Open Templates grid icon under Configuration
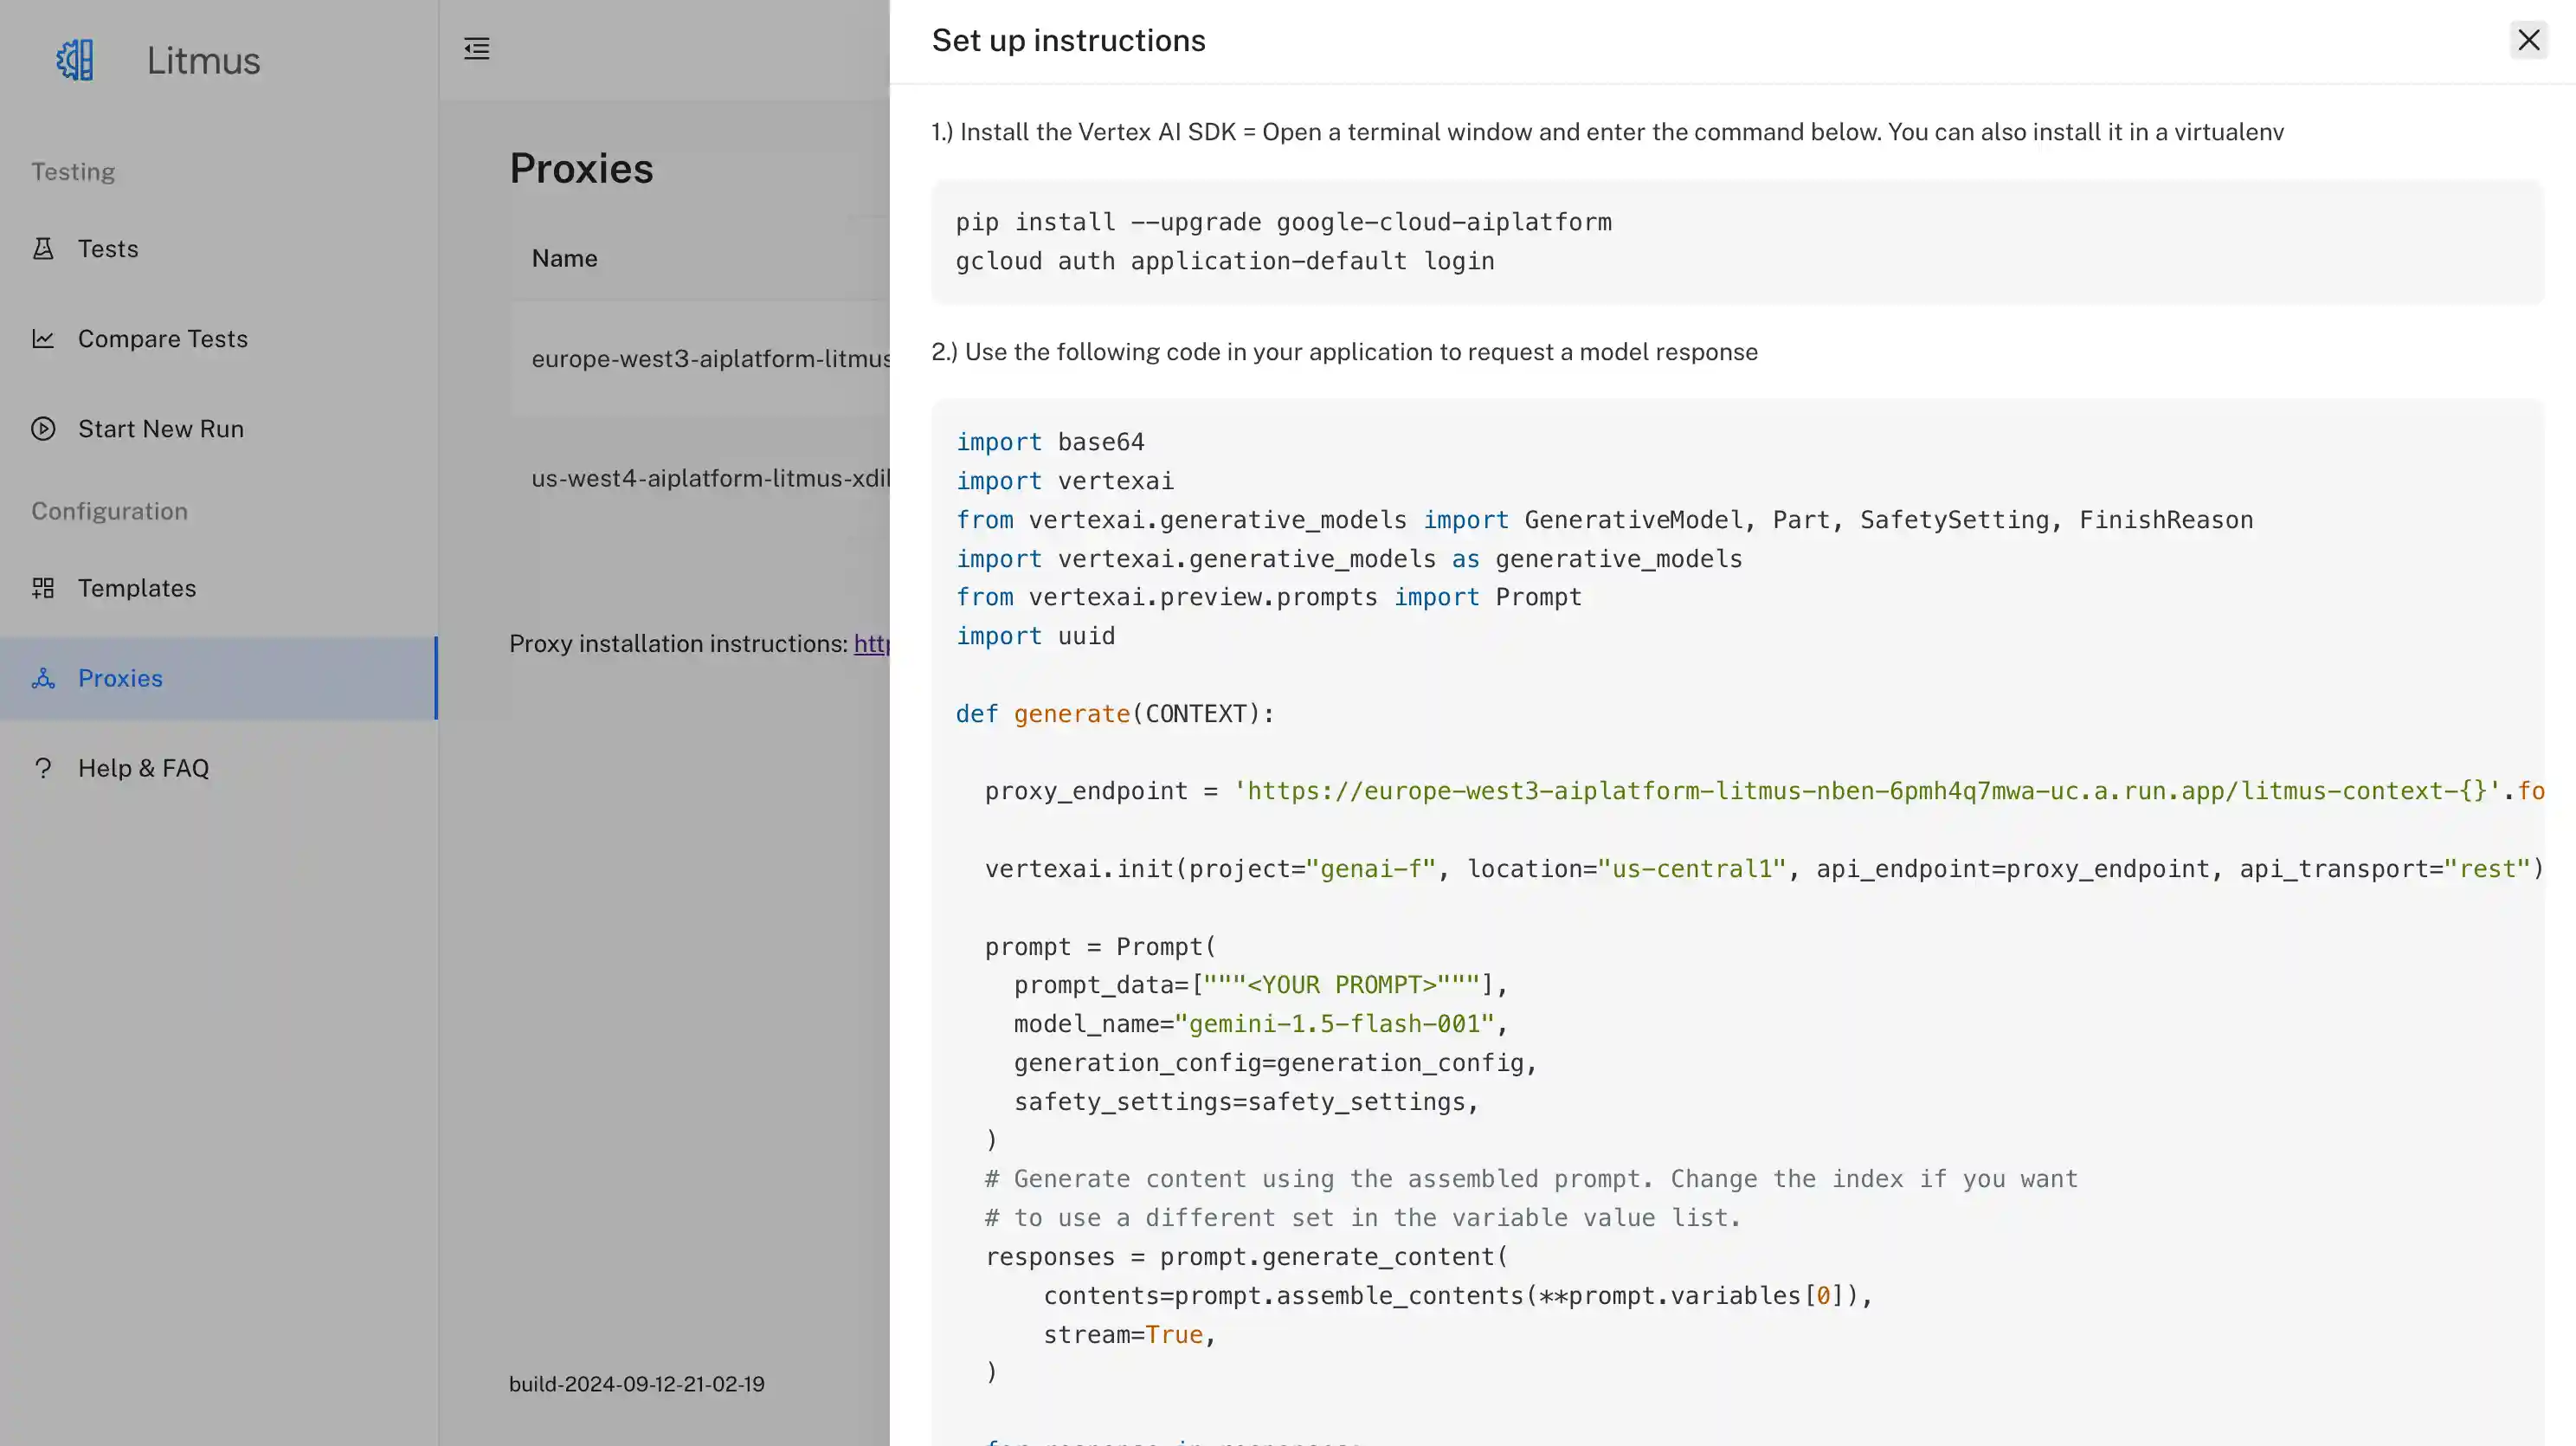This screenshot has width=2576, height=1446. [43, 588]
